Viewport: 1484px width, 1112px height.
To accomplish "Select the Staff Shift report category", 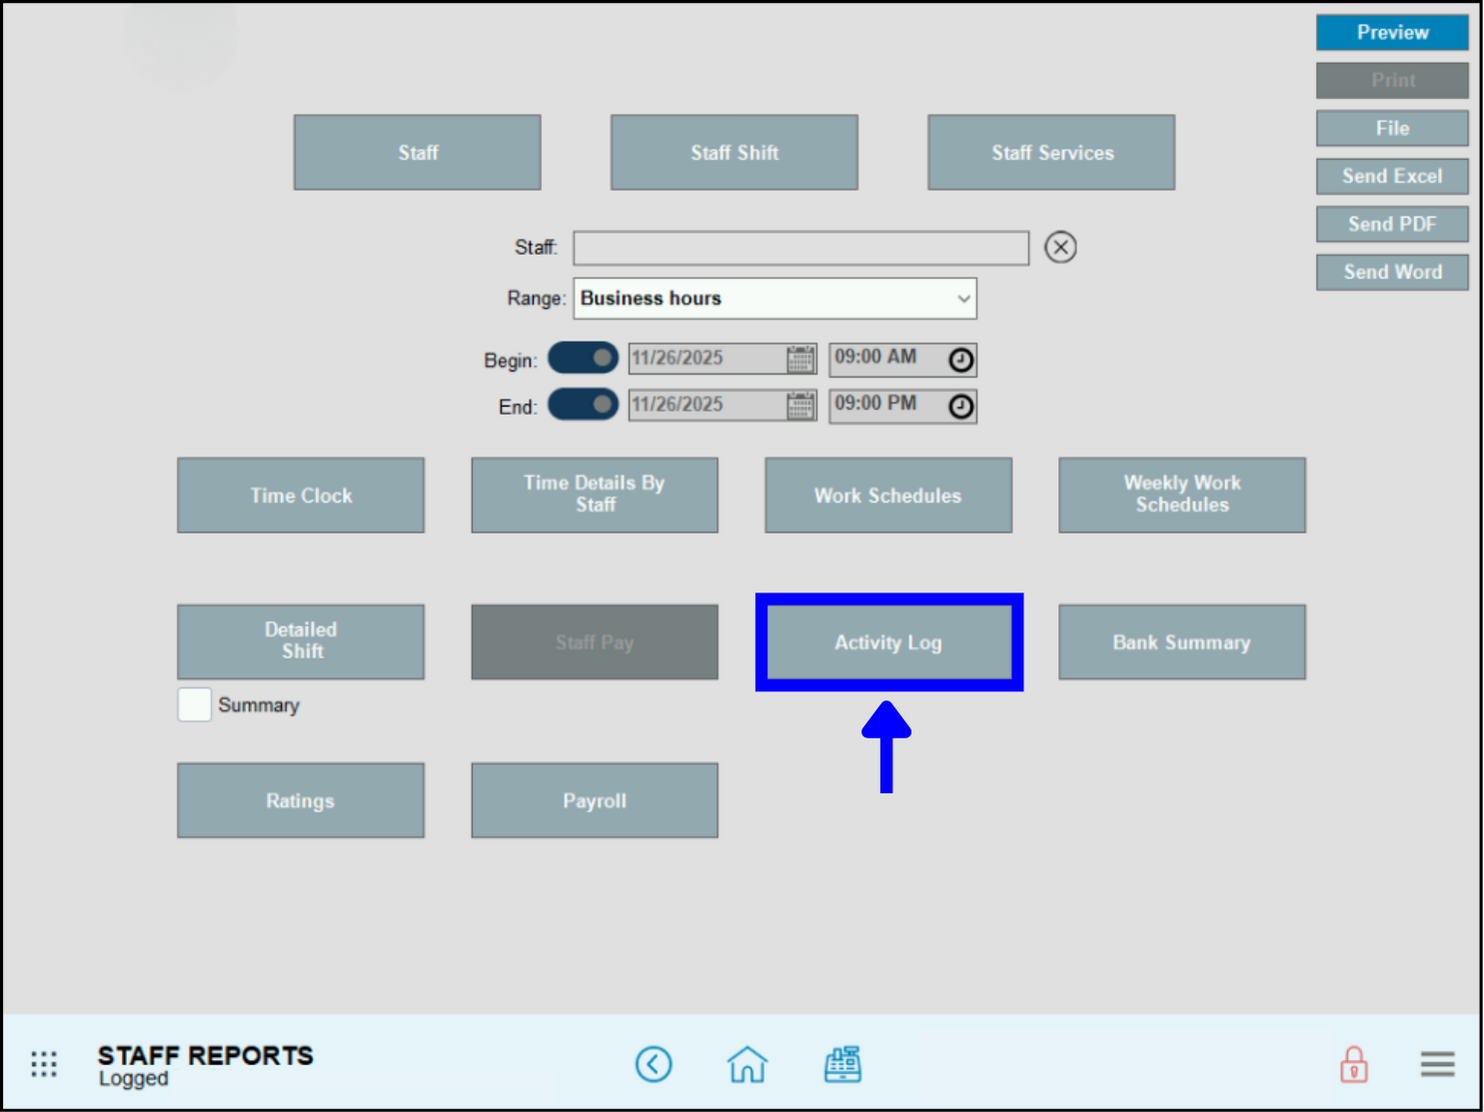I will click(734, 153).
